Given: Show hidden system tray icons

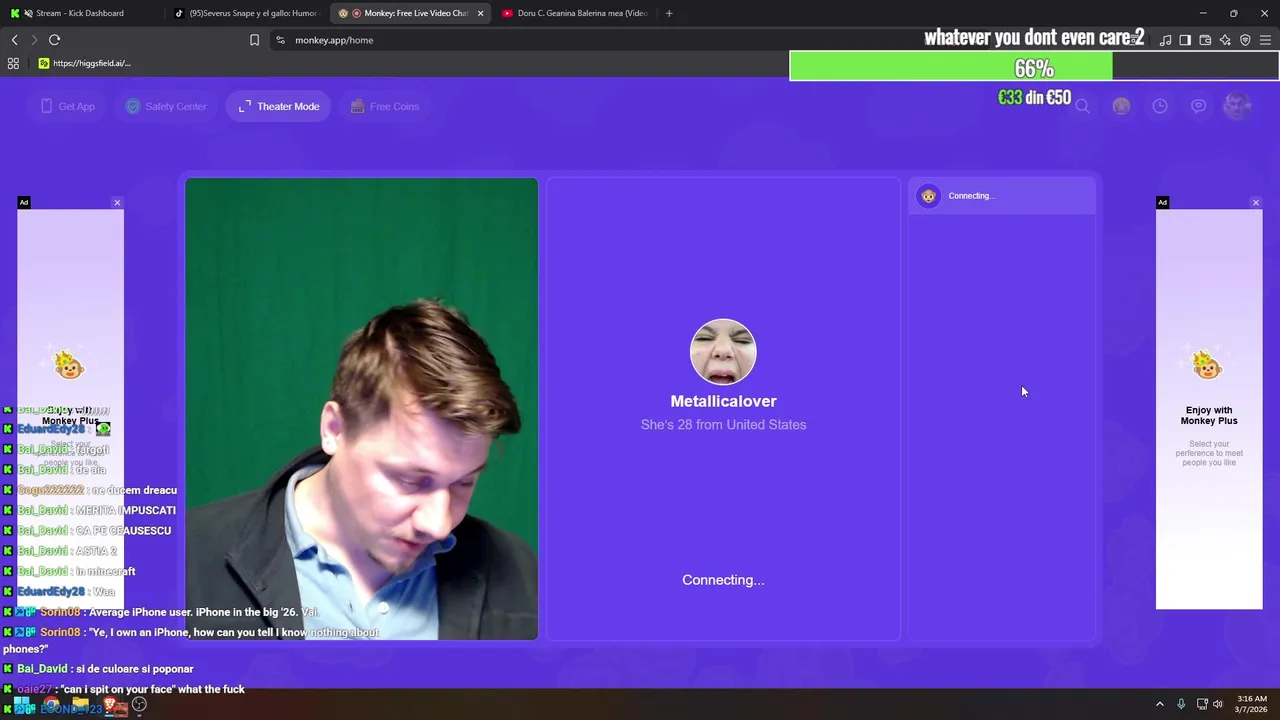Looking at the screenshot, I should pyautogui.click(x=1160, y=704).
